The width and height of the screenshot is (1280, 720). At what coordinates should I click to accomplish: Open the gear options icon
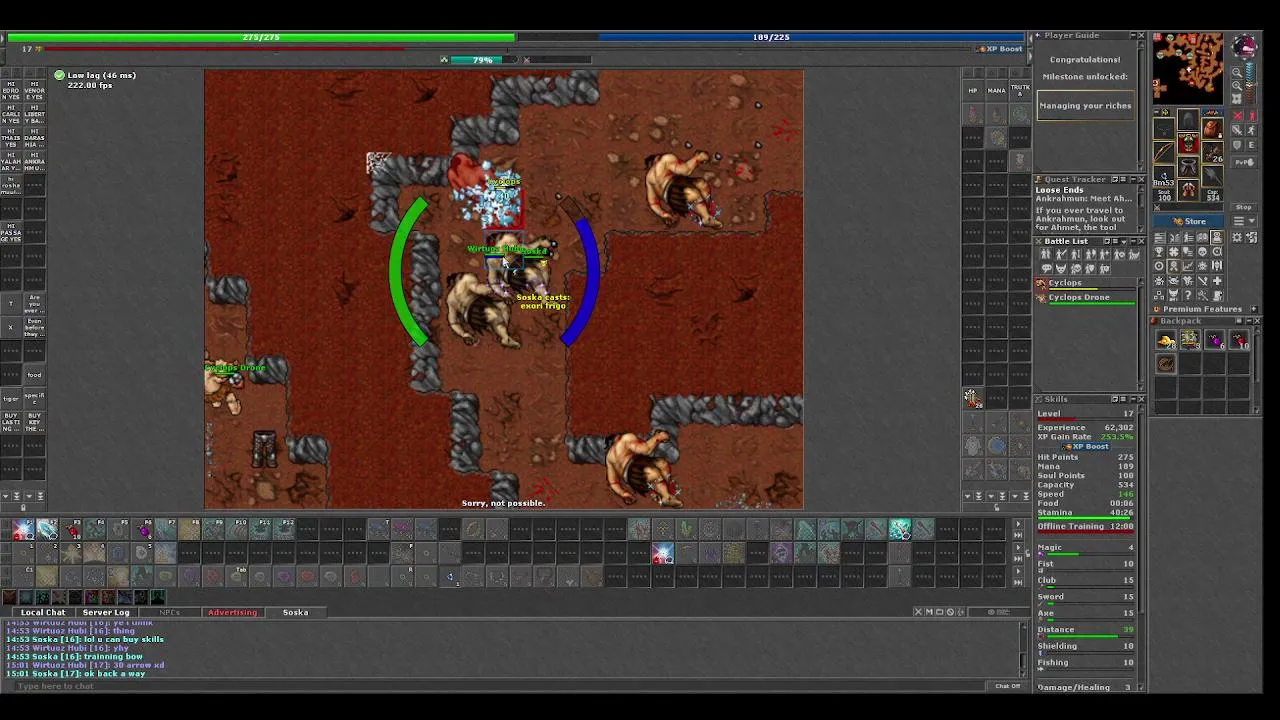[x=1237, y=237]
